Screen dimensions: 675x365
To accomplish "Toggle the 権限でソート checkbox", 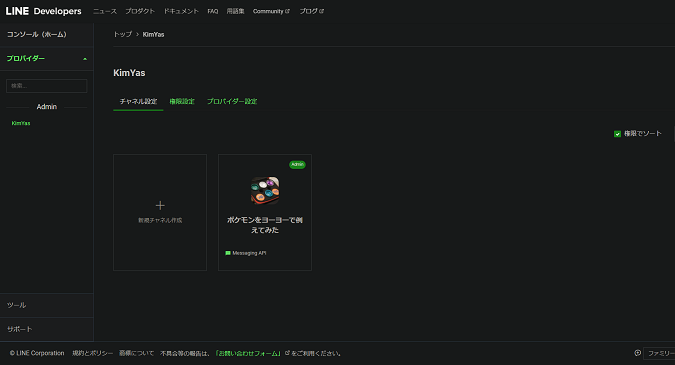I will [617, 134].
